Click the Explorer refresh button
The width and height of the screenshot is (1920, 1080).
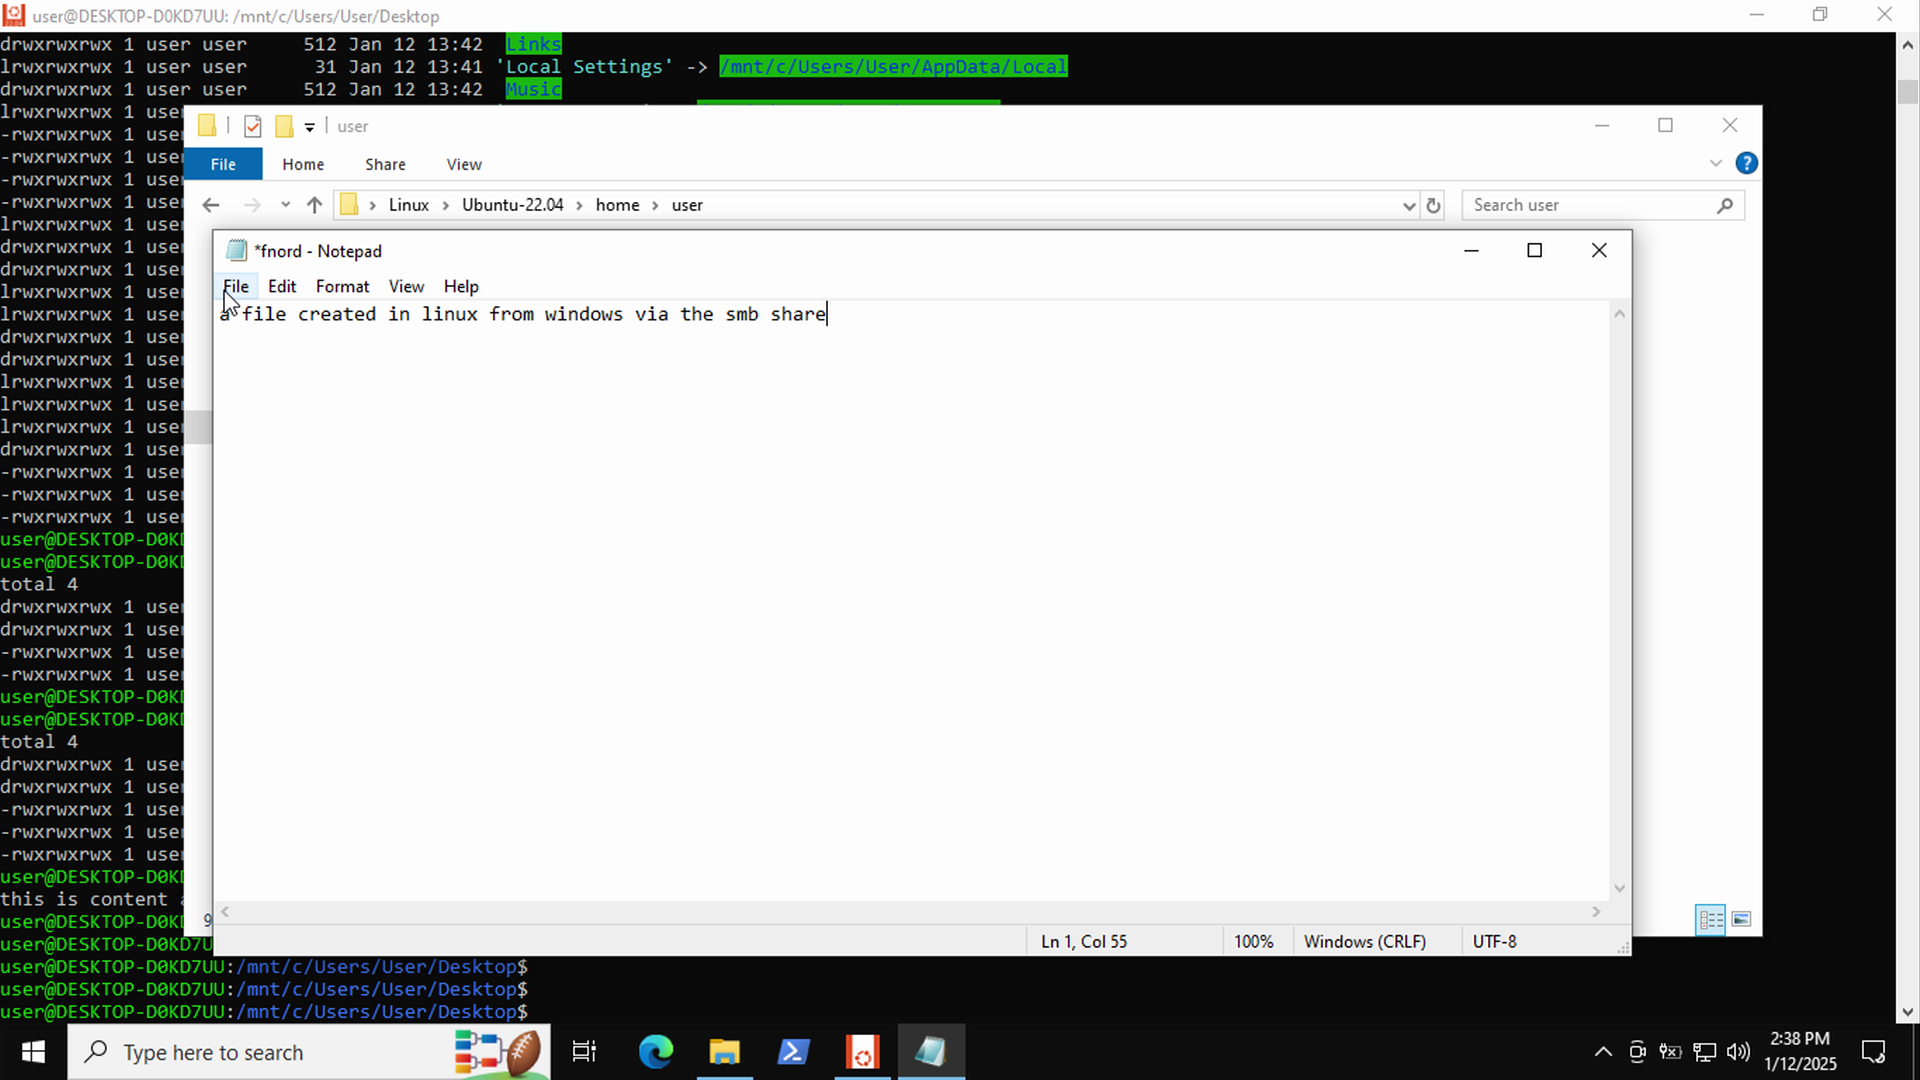[1433, 205]
